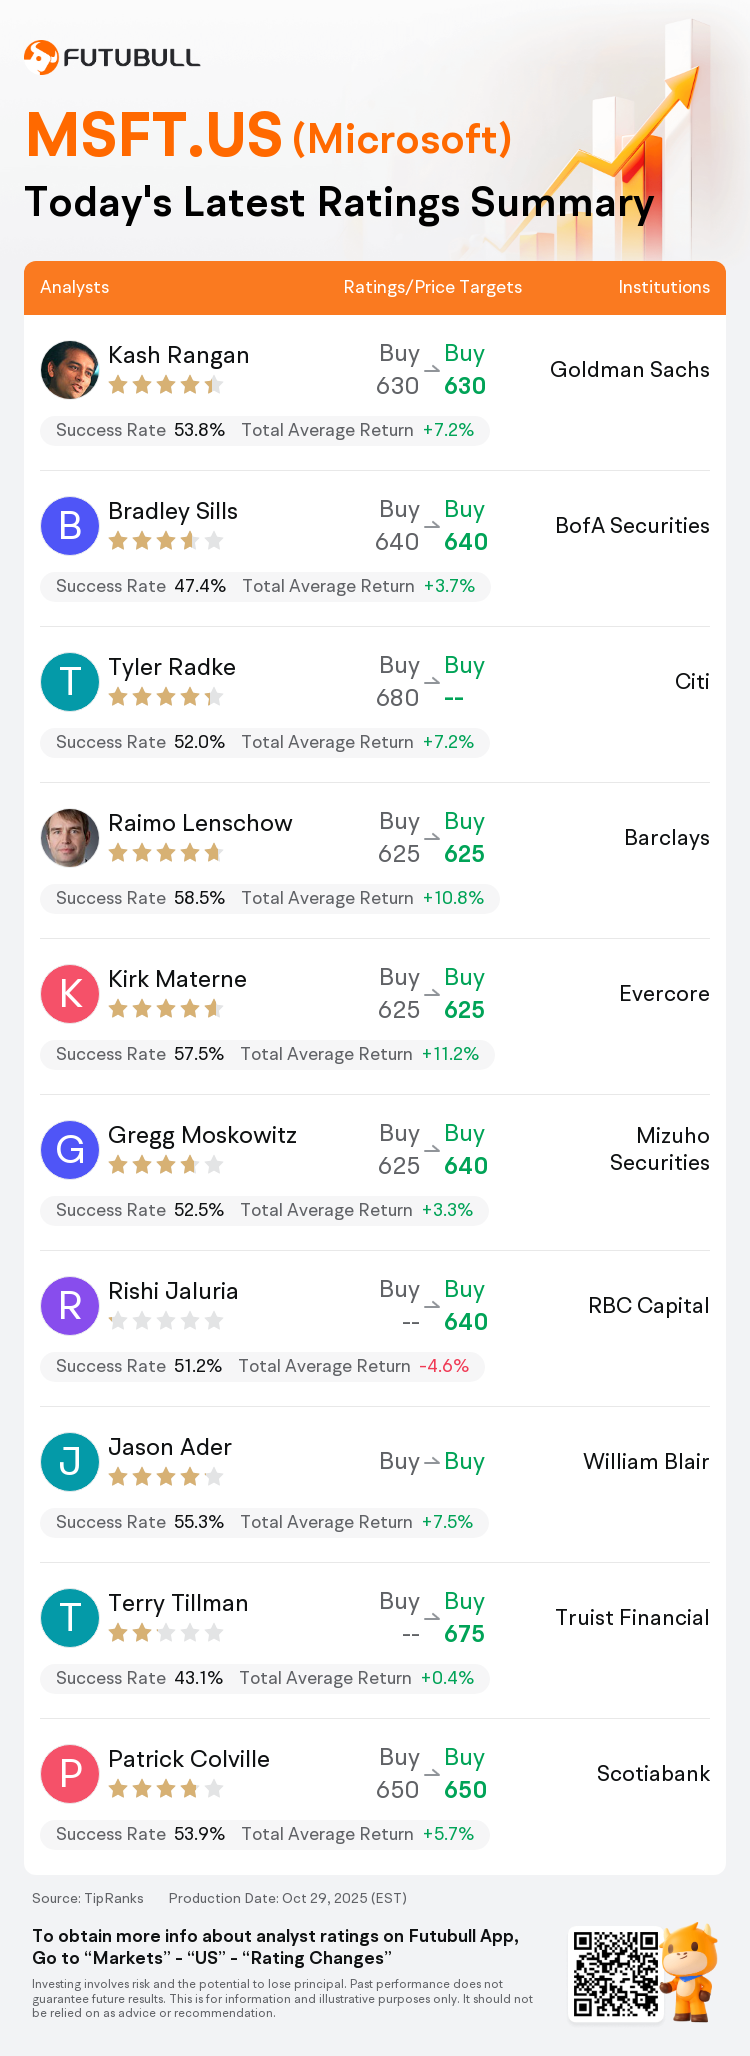Open the Terry Tillman analyst name

(x=178, y=1603)
